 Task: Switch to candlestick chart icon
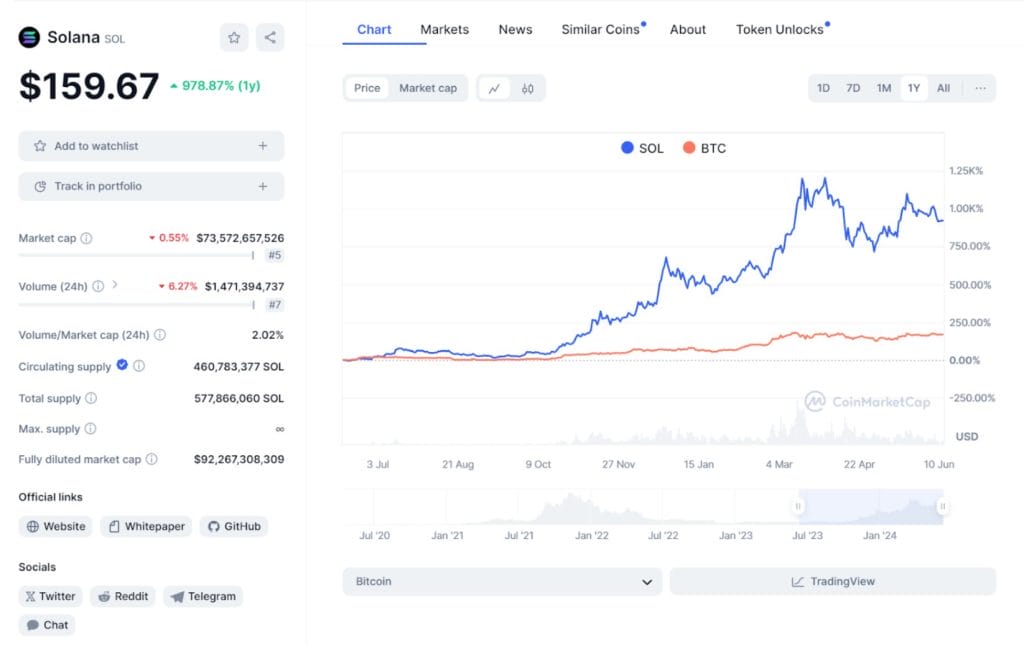pyautogui.click(x=528, y=88)
